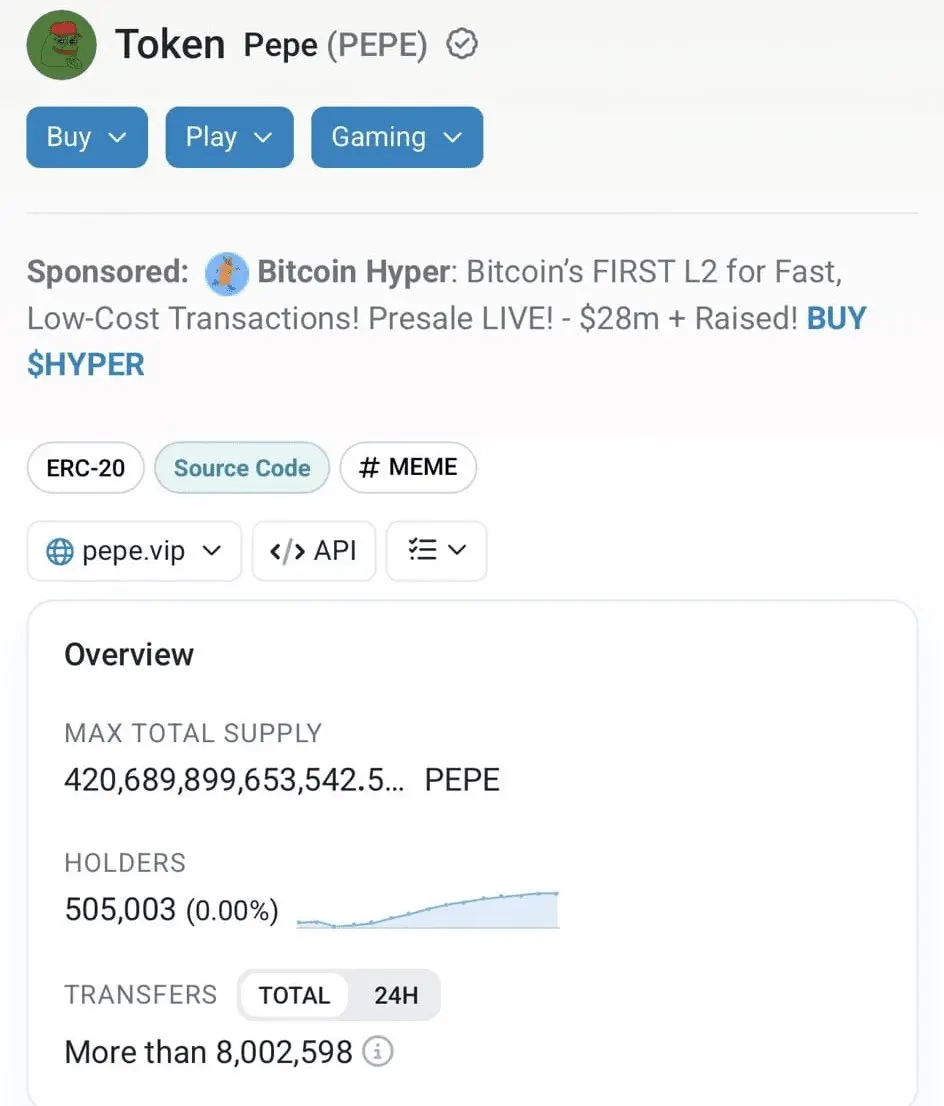Screen dimensions: 944x1106
Task: Open the checklist icon menu
Action: pyautogui.click(x=436, y=551)
